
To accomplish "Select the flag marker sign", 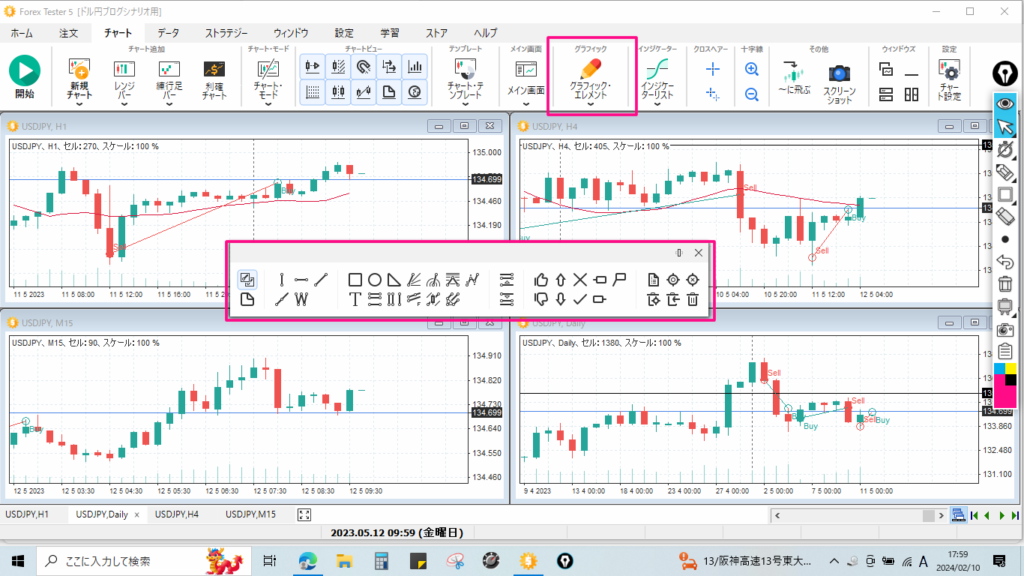I will click(620, 280).
